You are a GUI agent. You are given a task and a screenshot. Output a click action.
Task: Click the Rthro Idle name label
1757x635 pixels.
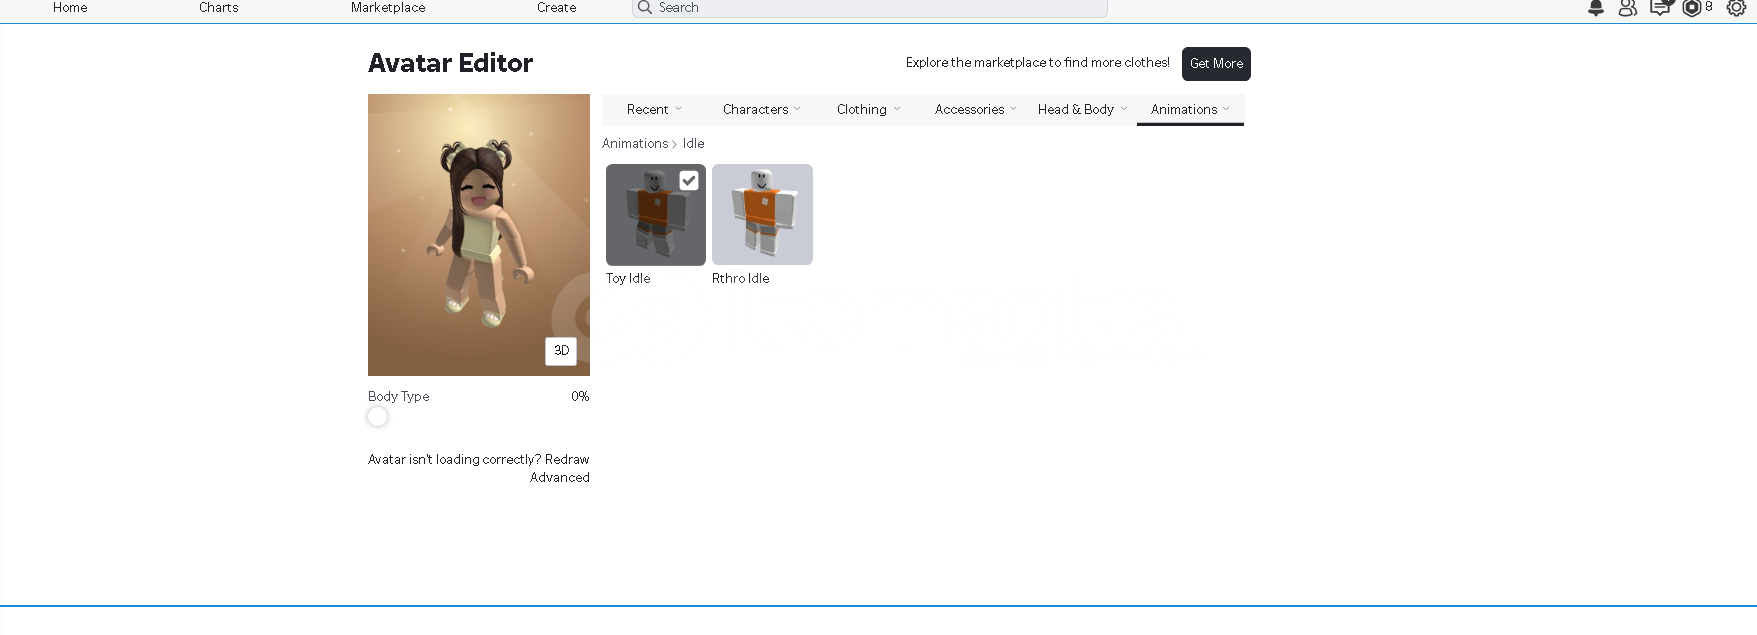click(x=741, y=278)
